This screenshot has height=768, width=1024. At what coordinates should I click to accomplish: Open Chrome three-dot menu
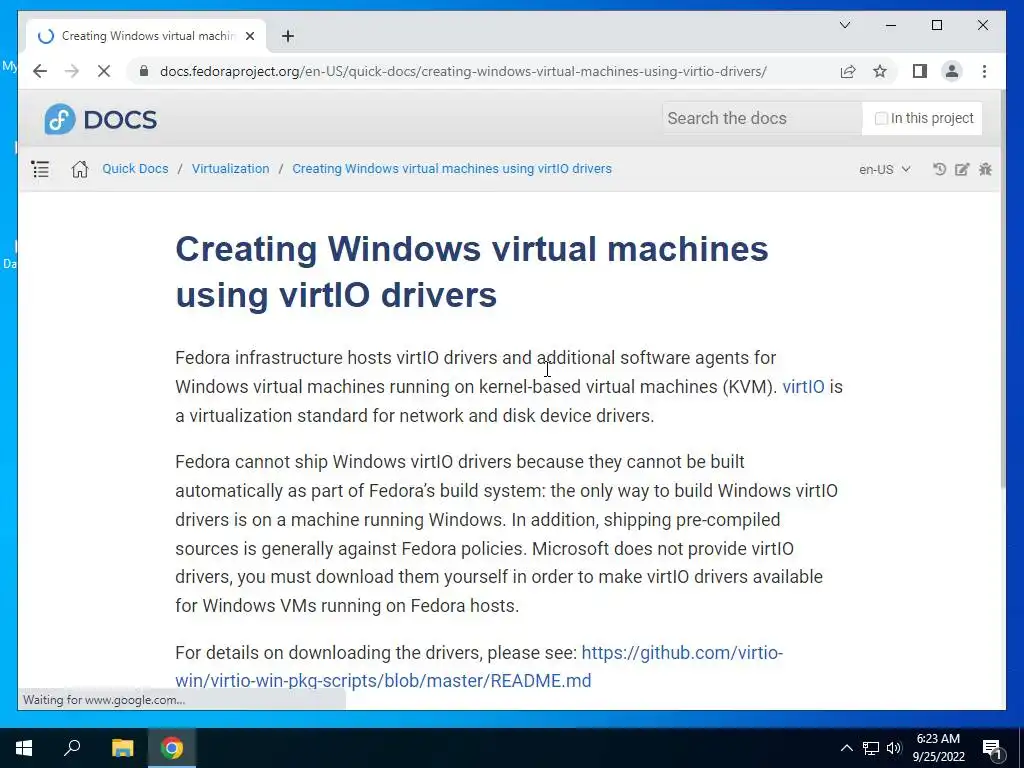pyautogui.click(x=984, y=71)
